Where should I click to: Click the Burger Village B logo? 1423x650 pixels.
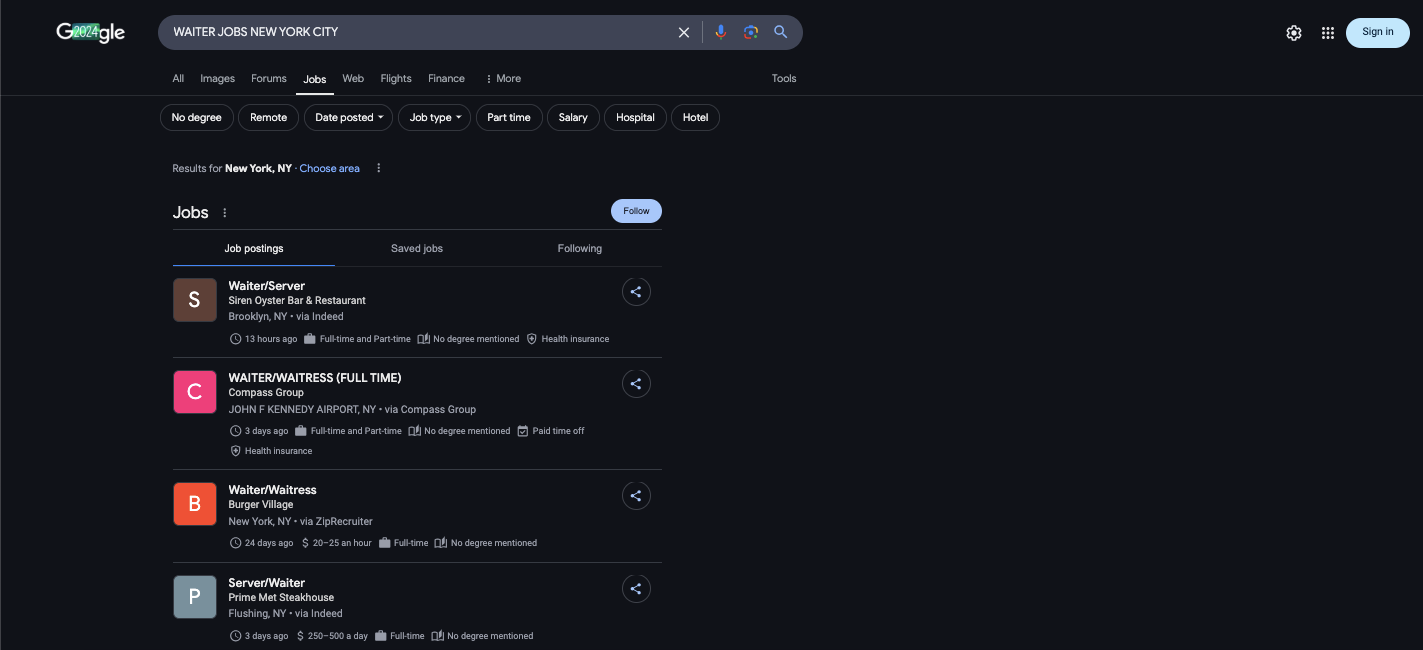[195, 504]
